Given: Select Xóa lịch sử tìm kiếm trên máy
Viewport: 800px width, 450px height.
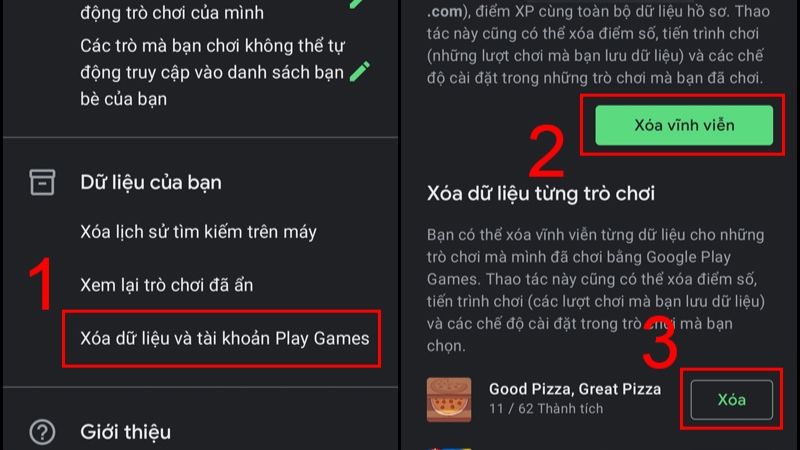Looking at the screenshot, I should pyautogui.click(x=198, y=232).
